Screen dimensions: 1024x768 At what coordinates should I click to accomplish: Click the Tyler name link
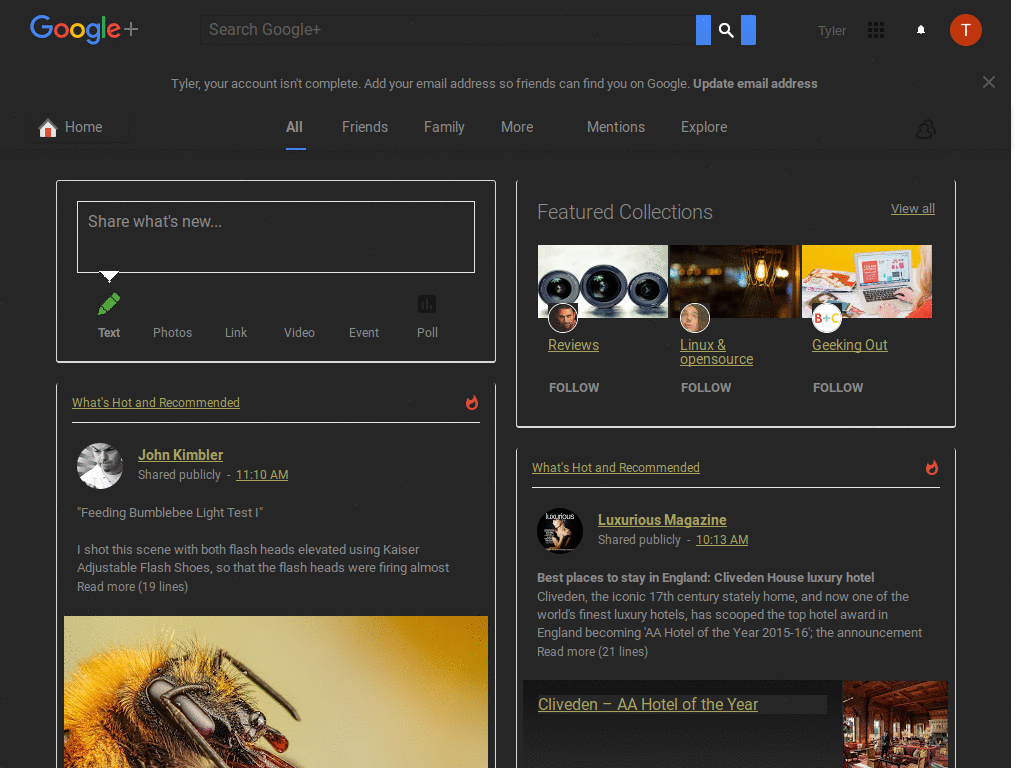pos(831,31)
